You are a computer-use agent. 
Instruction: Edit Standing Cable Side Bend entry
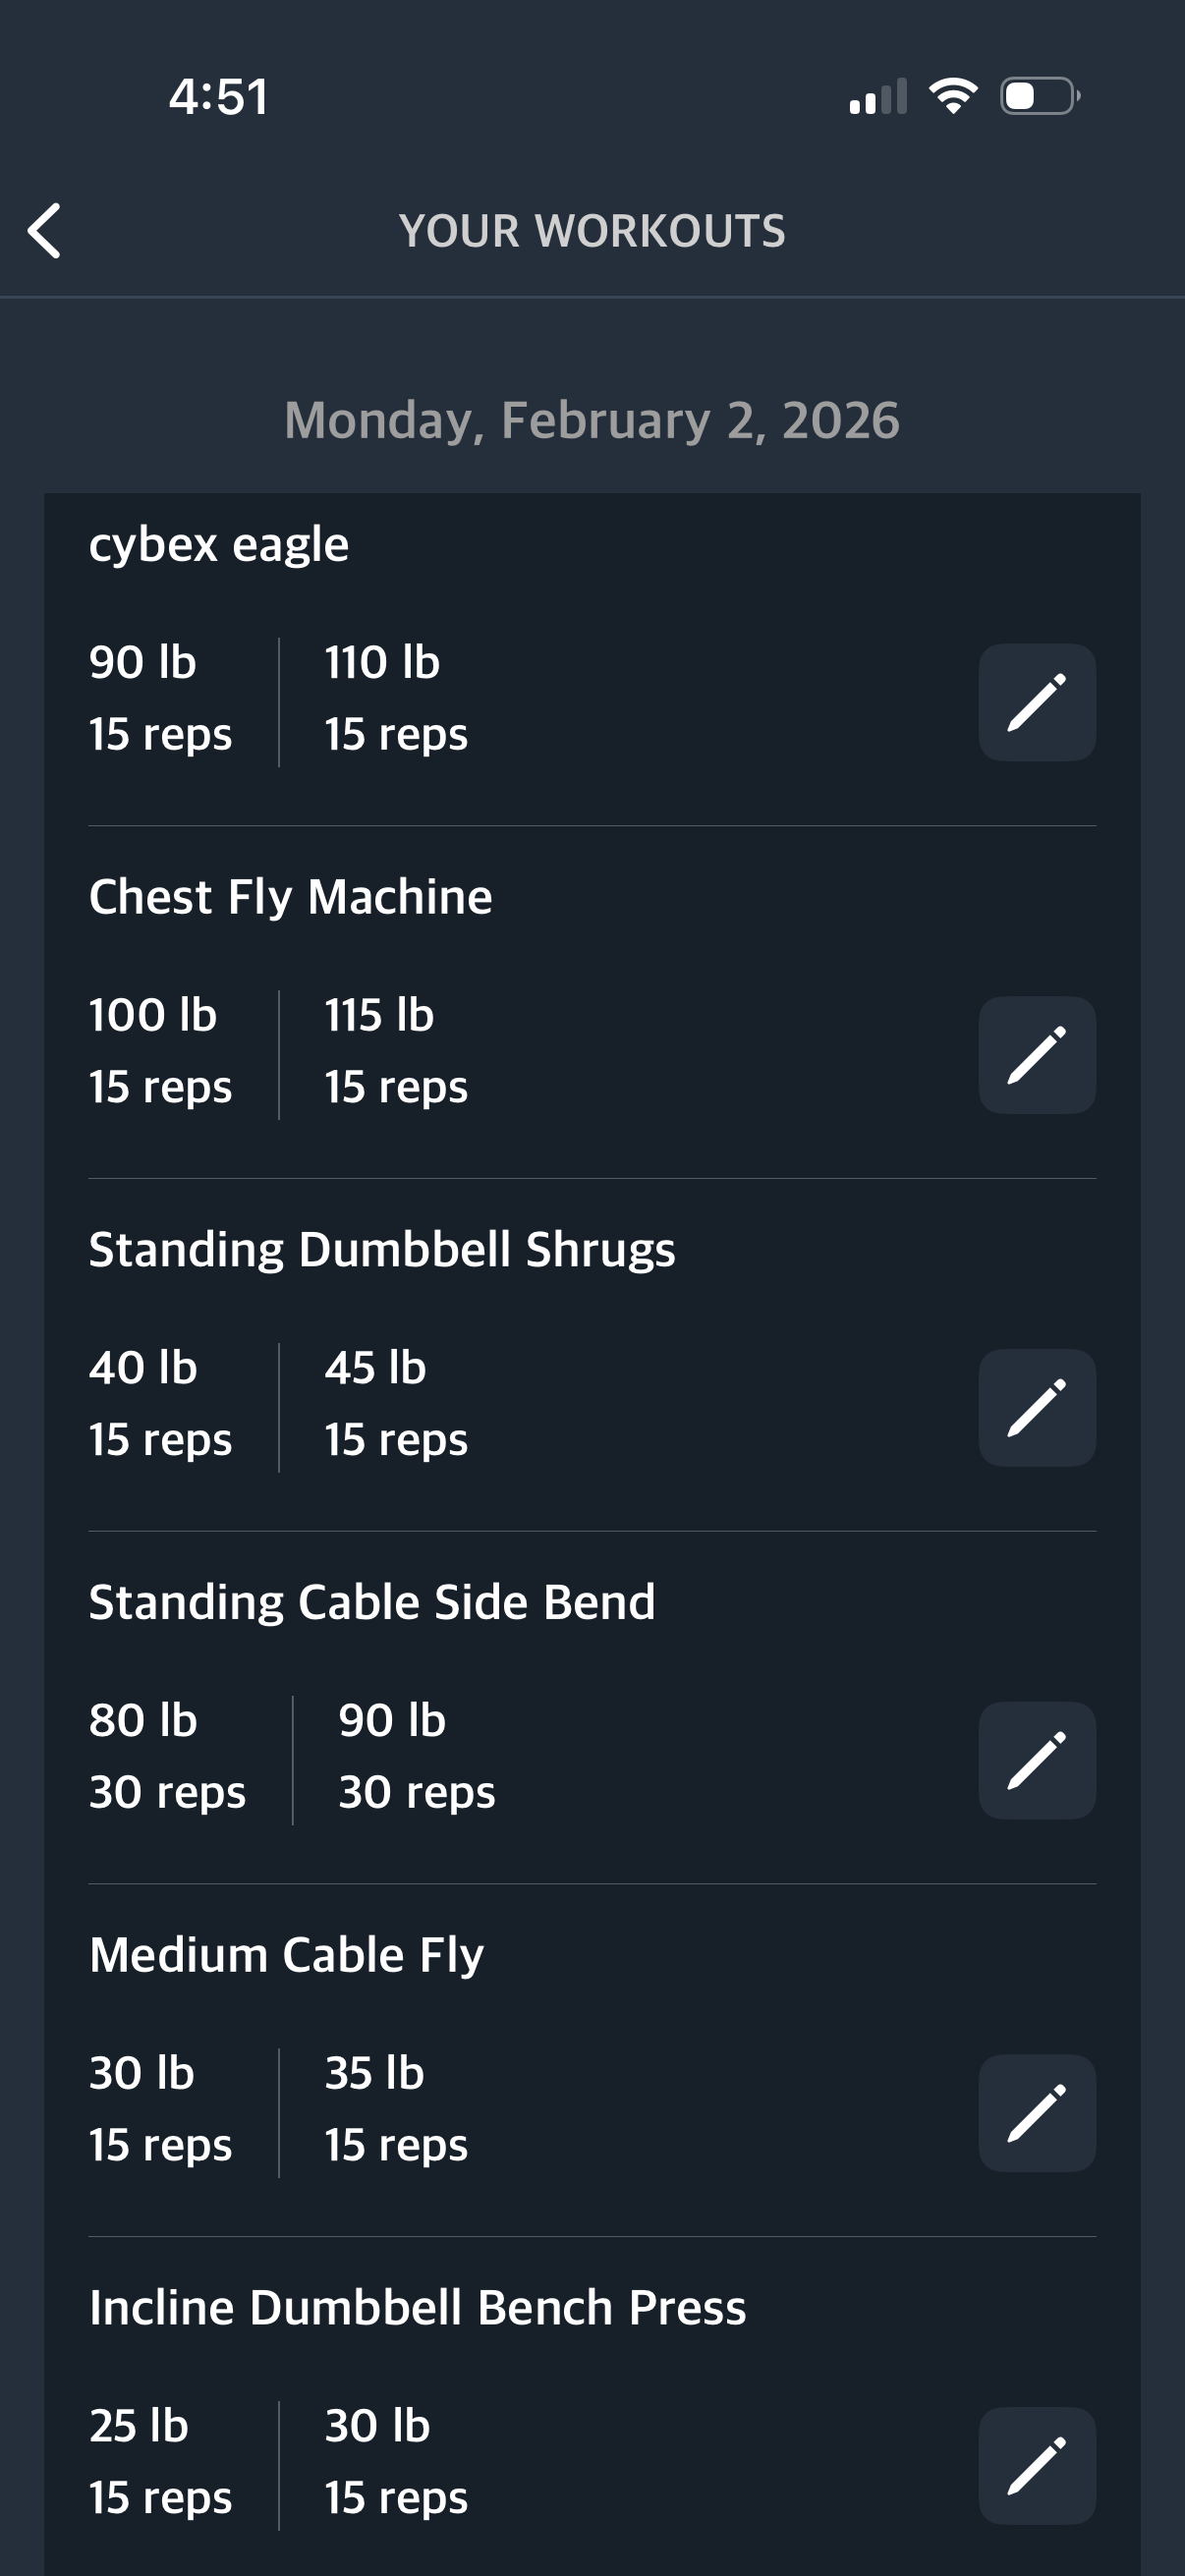pyautogui.click(x=1036, y=1760)
